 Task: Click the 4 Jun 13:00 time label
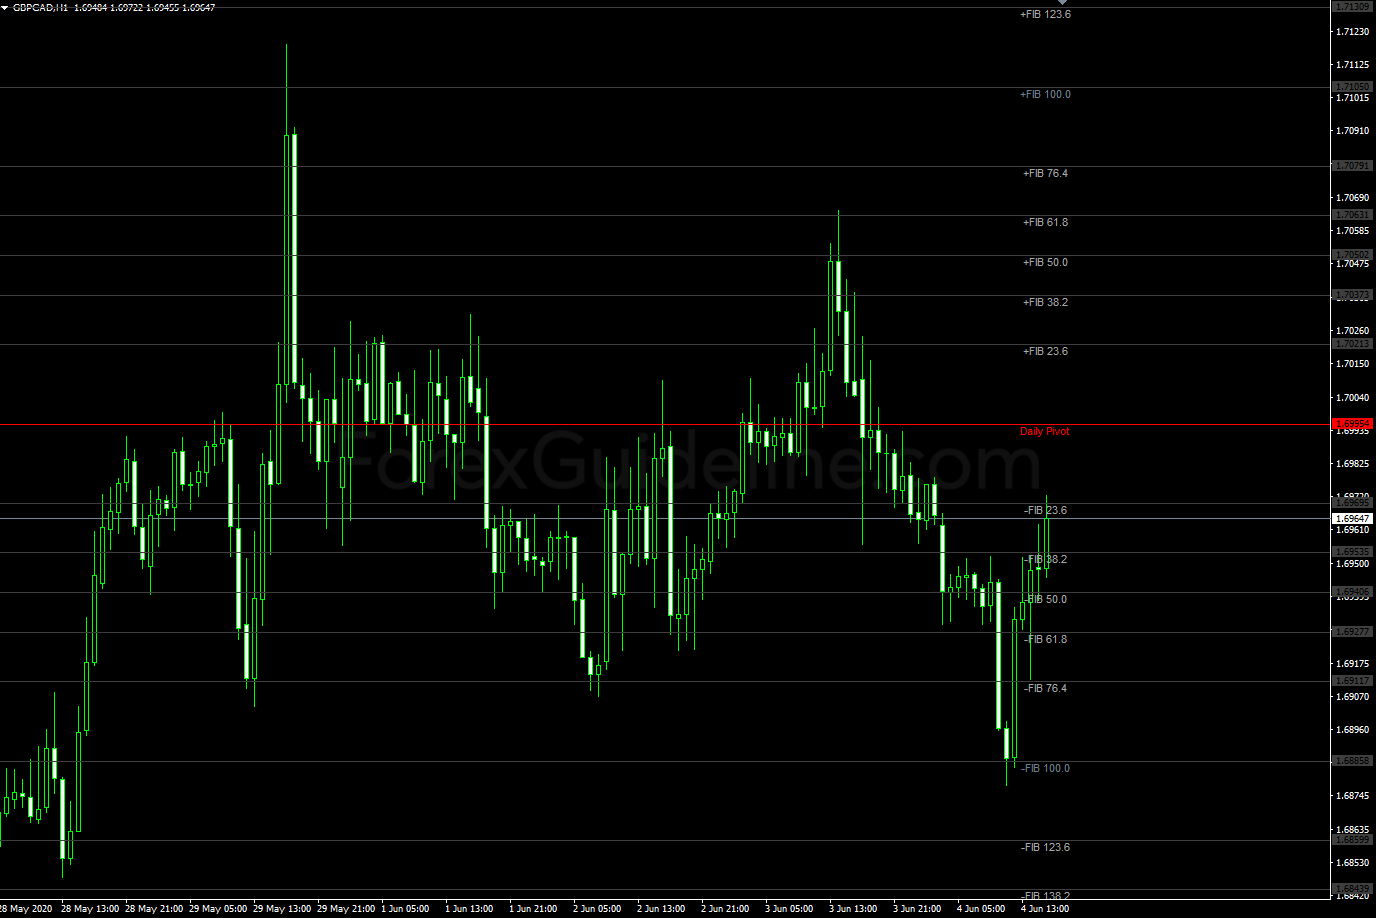[x=1045, y=909]
